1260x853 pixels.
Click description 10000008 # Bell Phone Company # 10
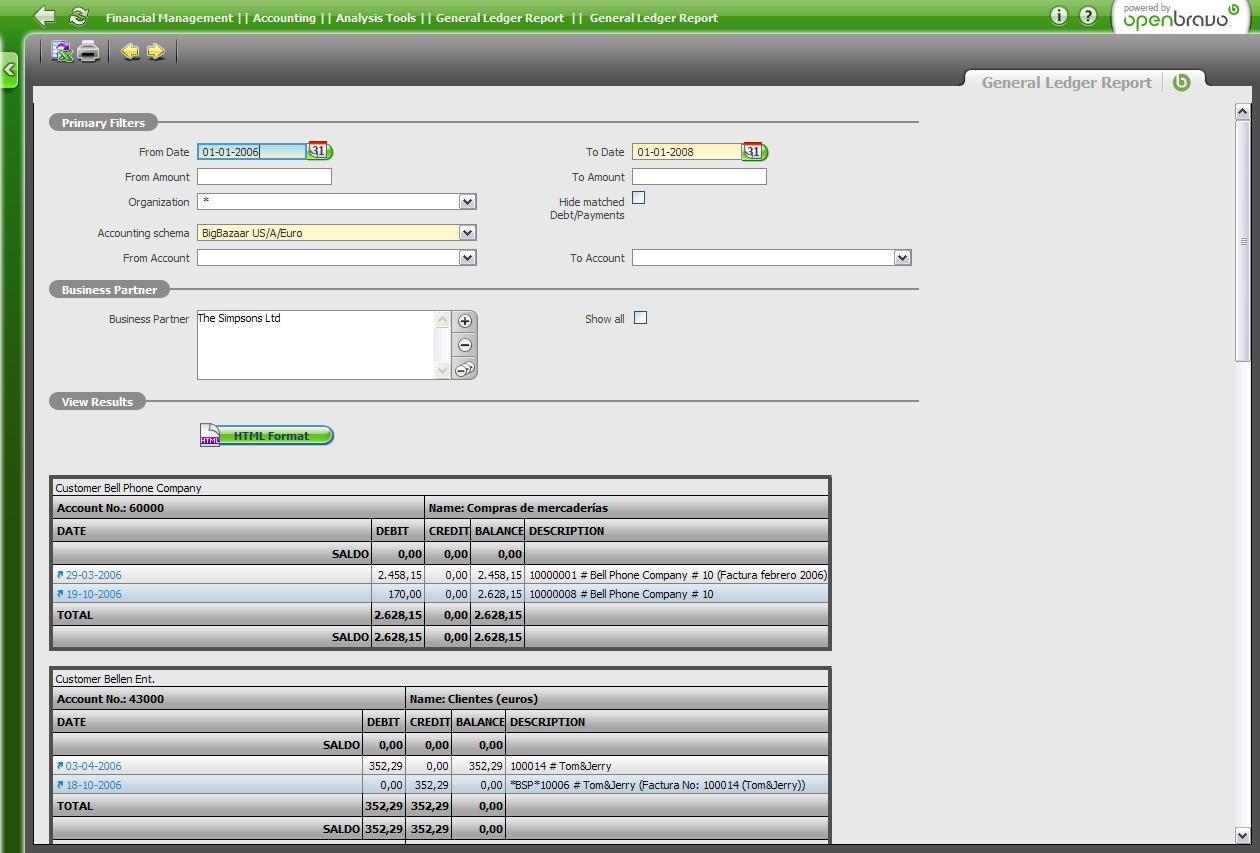coord(621,594)
